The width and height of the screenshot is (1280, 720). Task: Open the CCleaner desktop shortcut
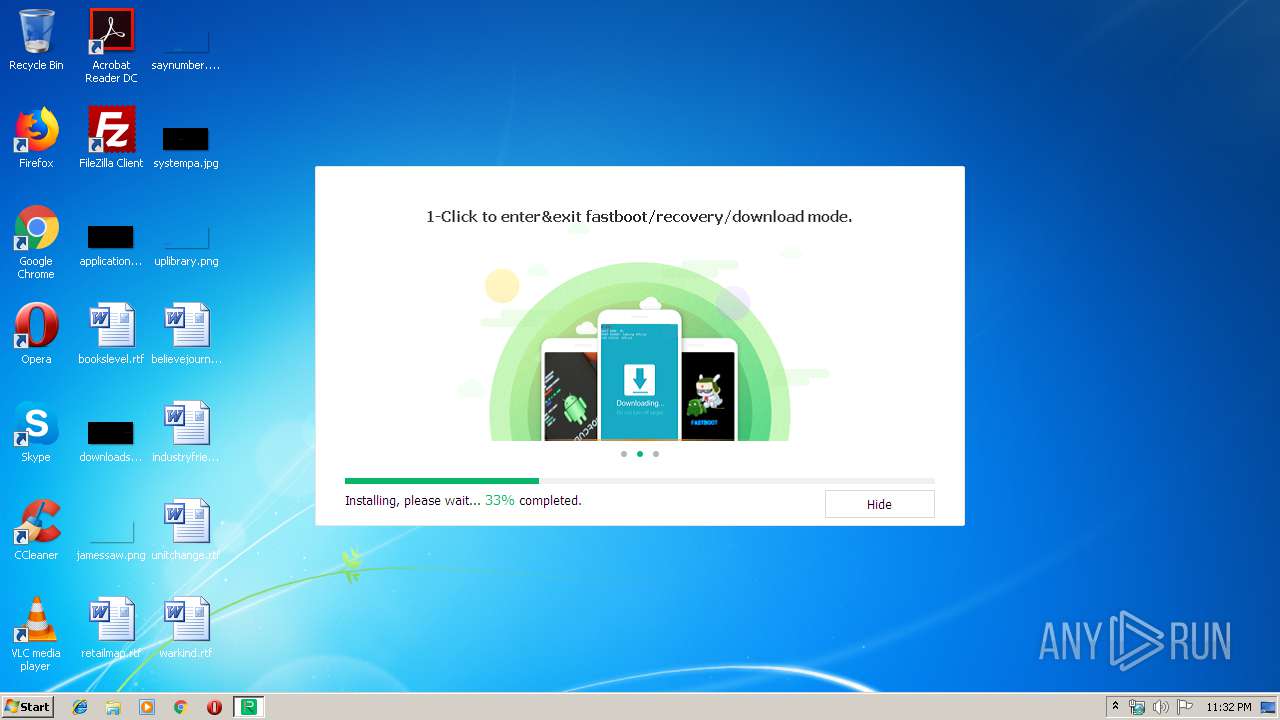[x=36, y=530]
